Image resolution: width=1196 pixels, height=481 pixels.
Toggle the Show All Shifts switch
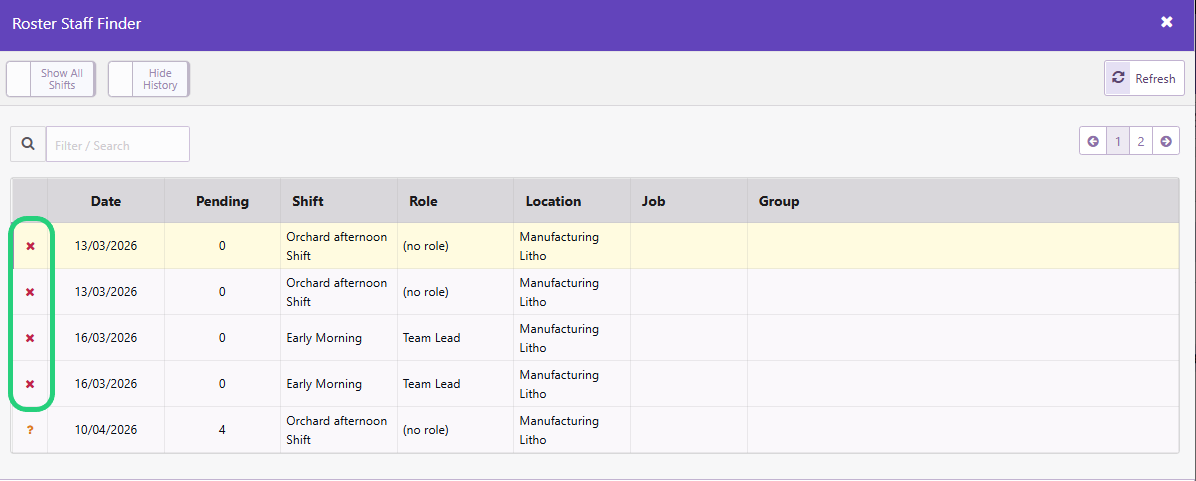[x=50, y=79]
